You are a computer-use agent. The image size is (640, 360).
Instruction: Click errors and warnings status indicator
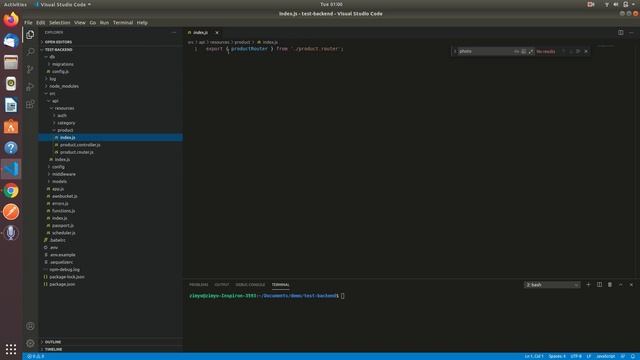coord(36,356)
